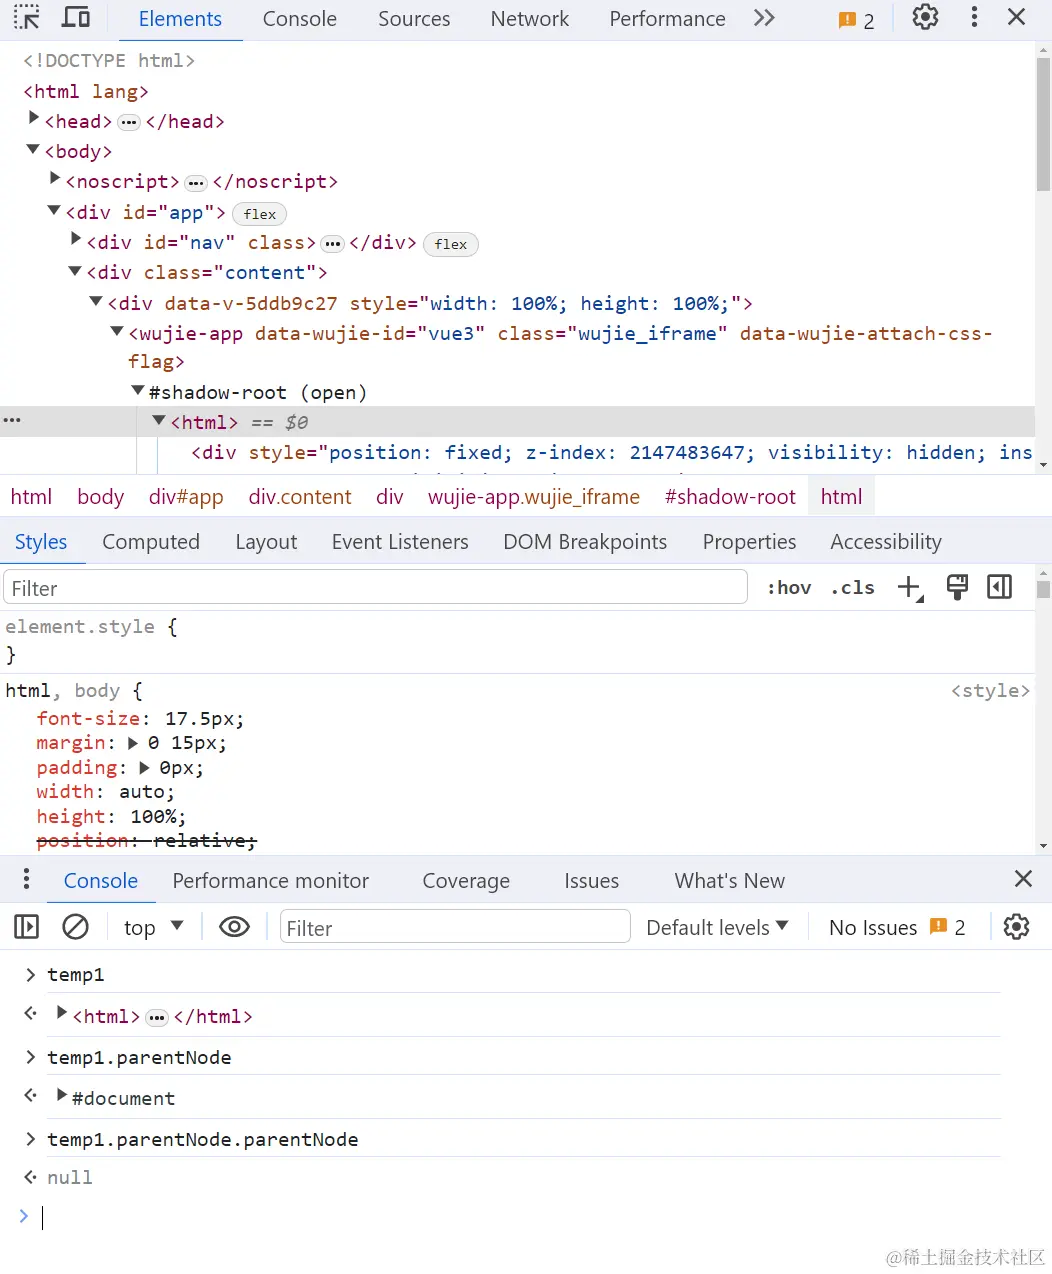Viewport: 1052px width, 1274px height.
Task: Toggle the .cls element classes button
Action: coord(852,588)
